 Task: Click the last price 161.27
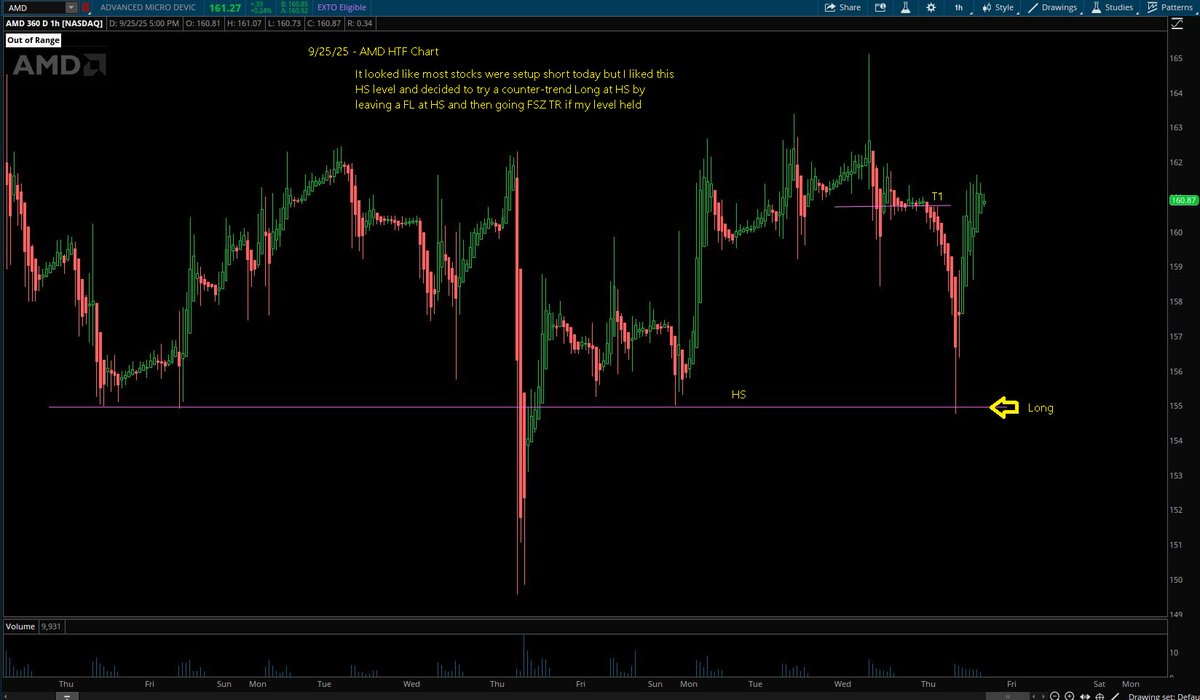[225, 8]
